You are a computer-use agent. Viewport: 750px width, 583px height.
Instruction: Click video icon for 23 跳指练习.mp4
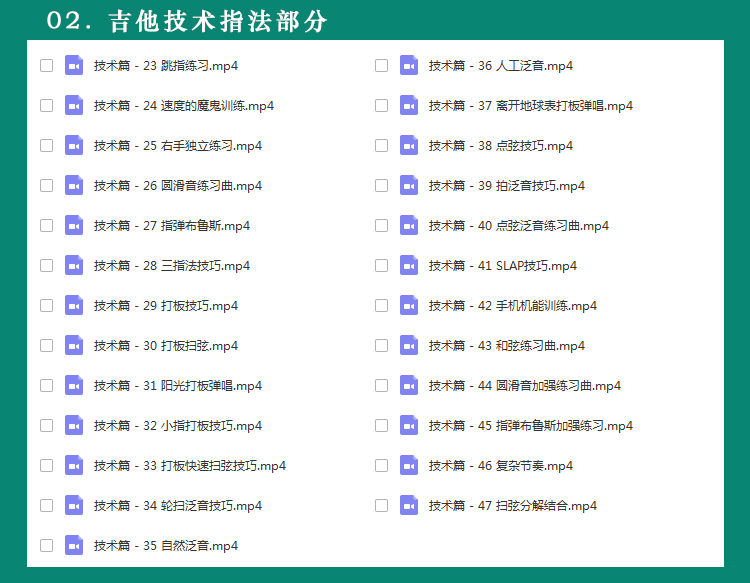(x=74, y=66)
